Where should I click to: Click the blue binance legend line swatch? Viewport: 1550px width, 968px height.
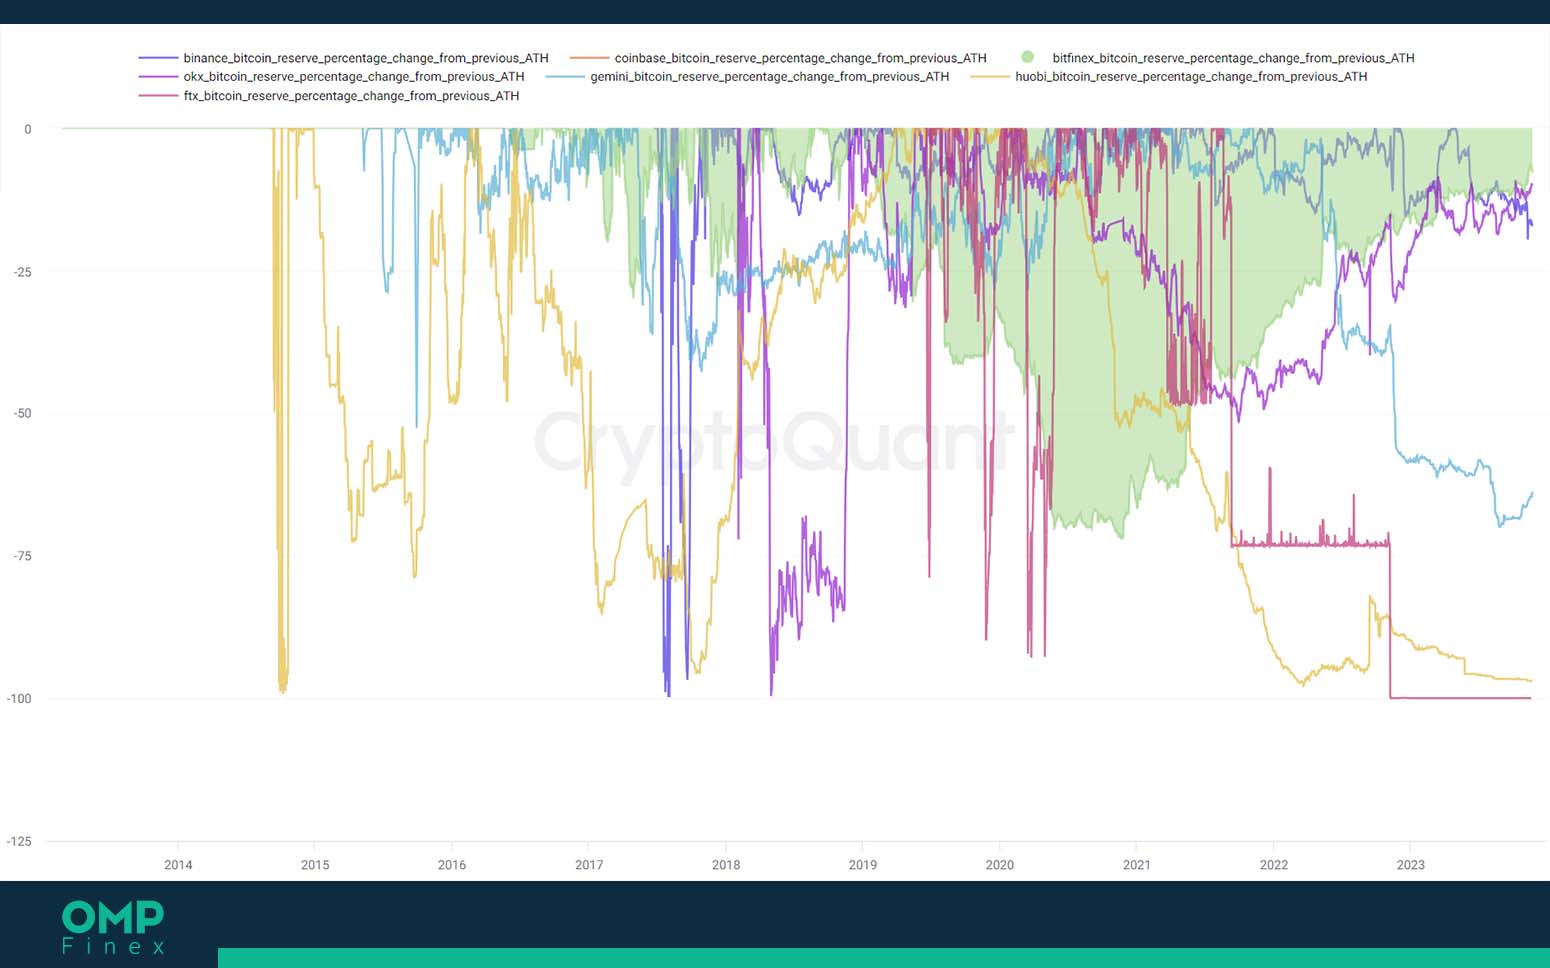158,58
